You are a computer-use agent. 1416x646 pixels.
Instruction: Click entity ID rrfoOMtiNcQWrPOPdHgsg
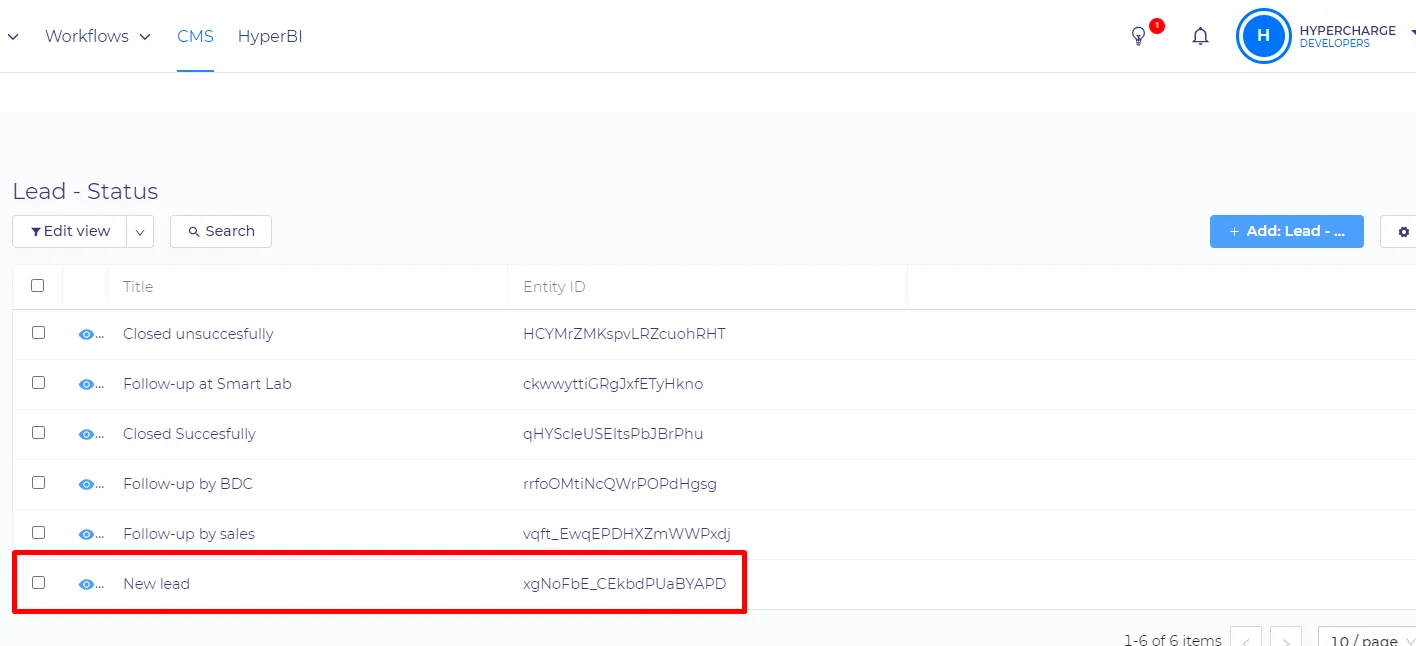pyautogui.click(x=620, y=484)
